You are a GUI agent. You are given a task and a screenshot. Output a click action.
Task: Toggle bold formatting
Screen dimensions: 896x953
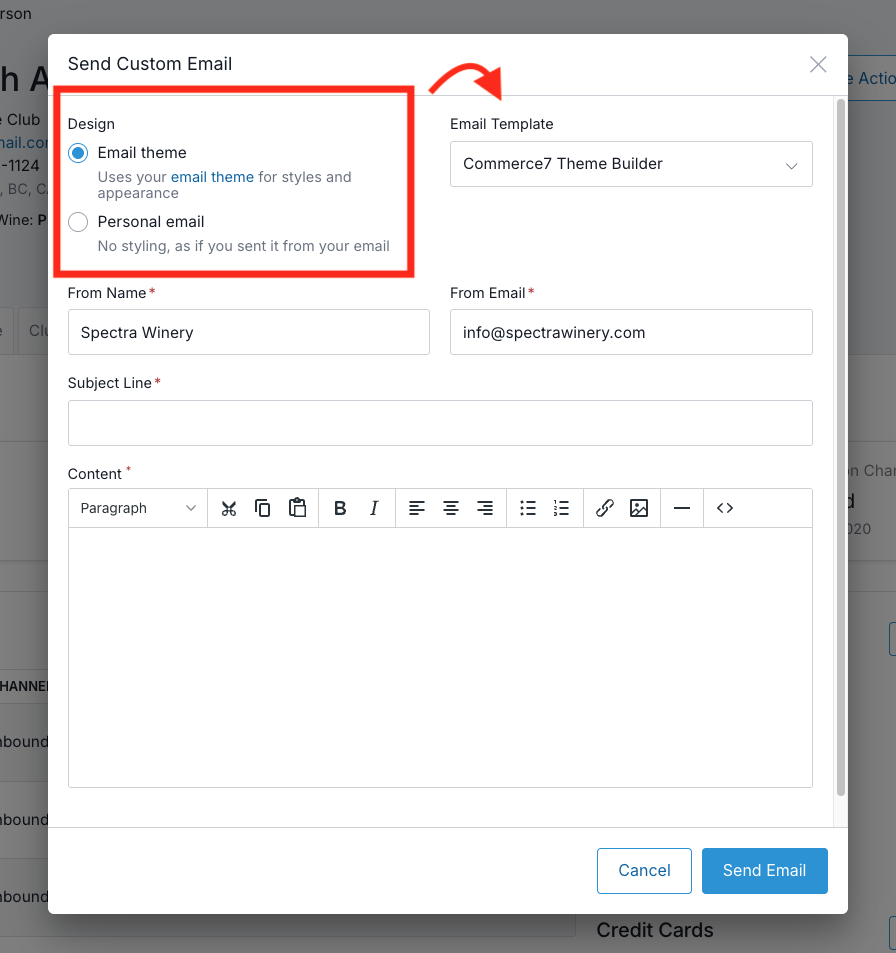(340, 508)
